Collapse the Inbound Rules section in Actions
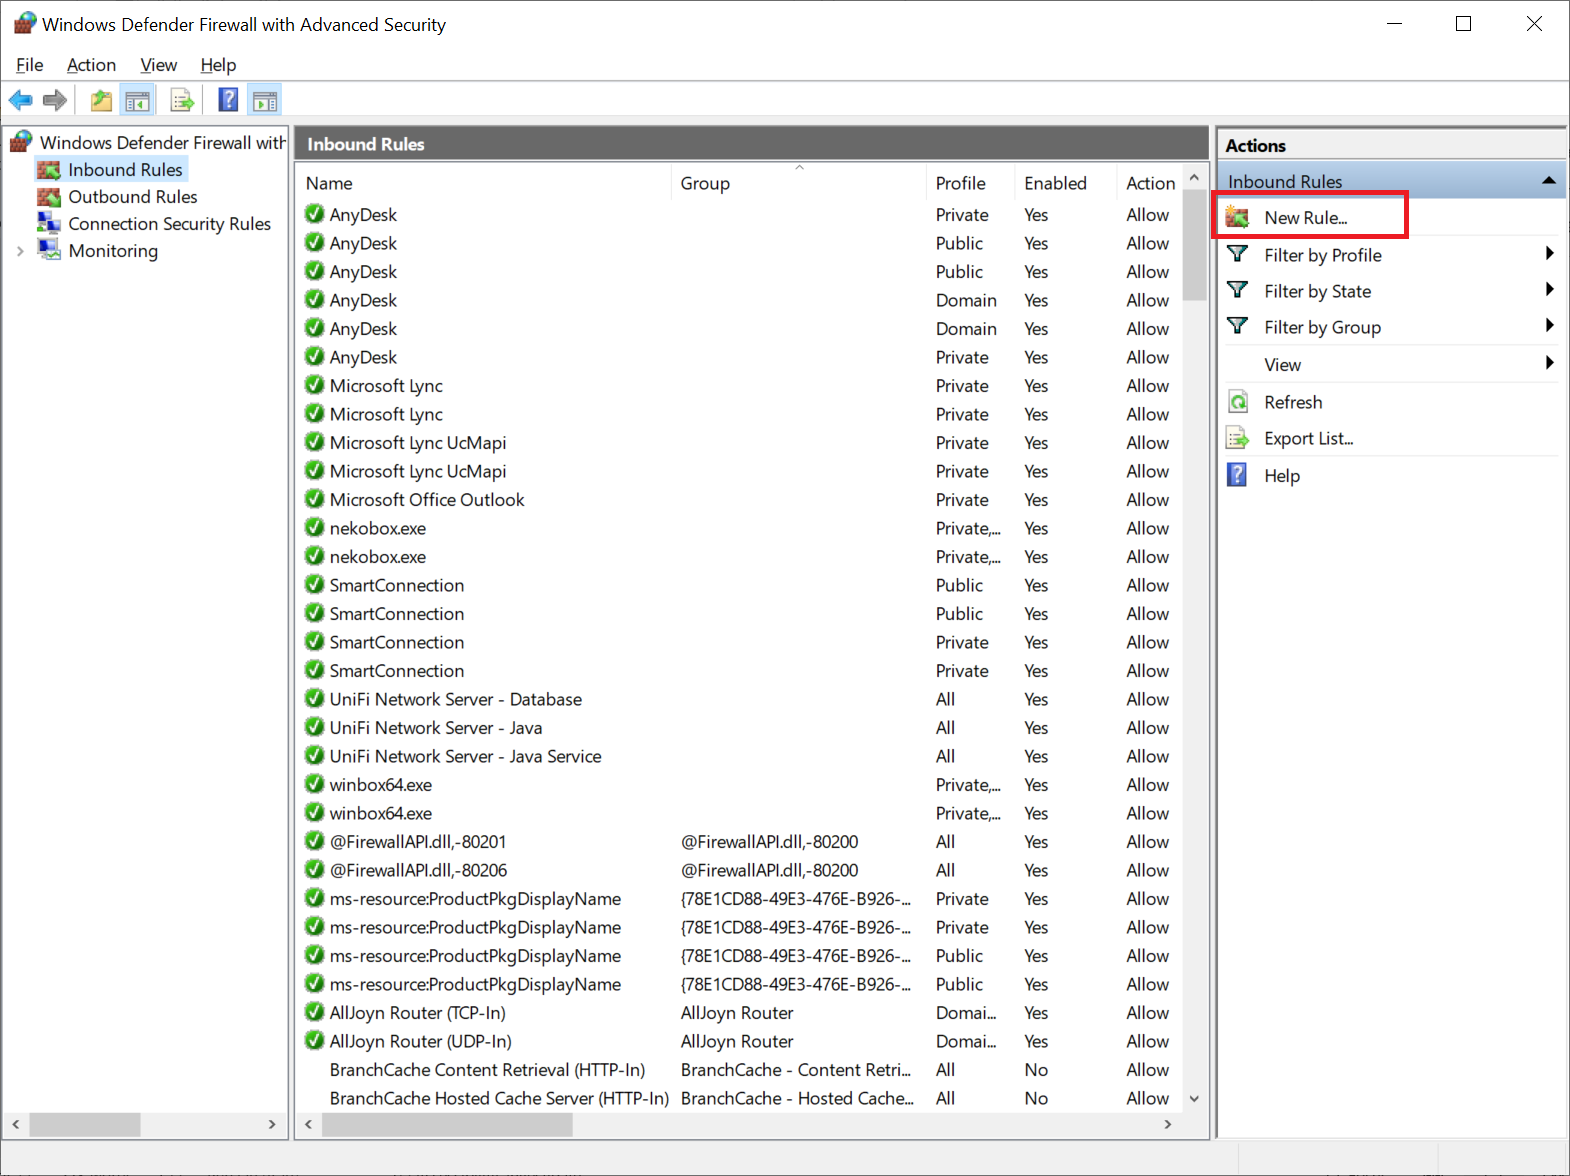The width and height of the screenshot is (1570, 1176). tap(1548, 181)
